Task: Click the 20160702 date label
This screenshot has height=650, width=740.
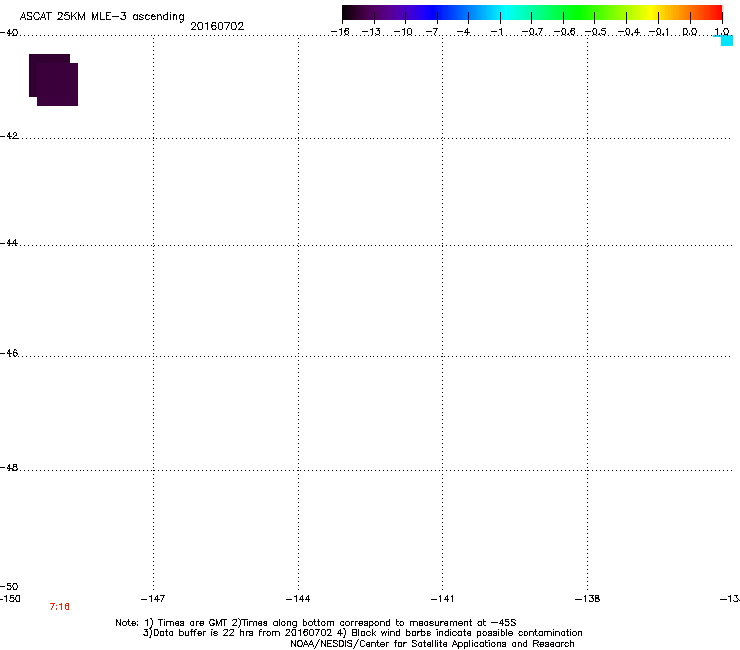Action: (x=217, y=26)
